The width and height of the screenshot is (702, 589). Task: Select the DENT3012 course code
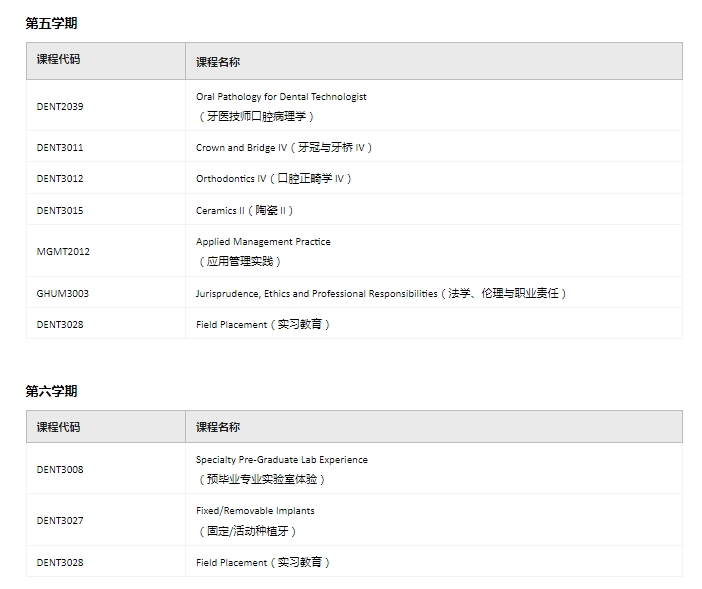click(x=60, y=179)
